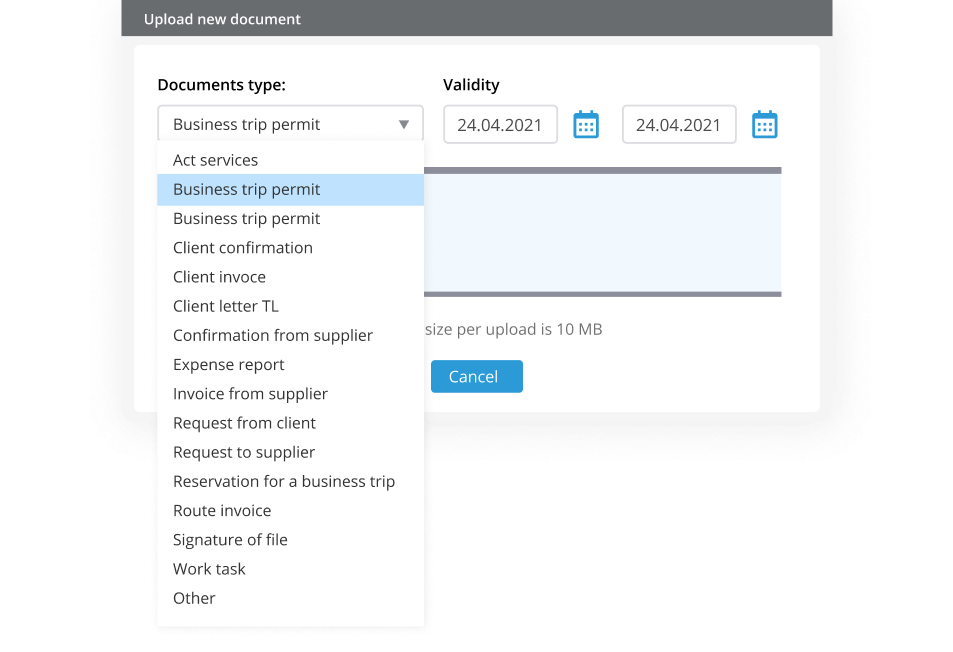The width and height of the screenshot is (953, 652).
Task: Open the end date calendar picker
Action: coord(764,124)
